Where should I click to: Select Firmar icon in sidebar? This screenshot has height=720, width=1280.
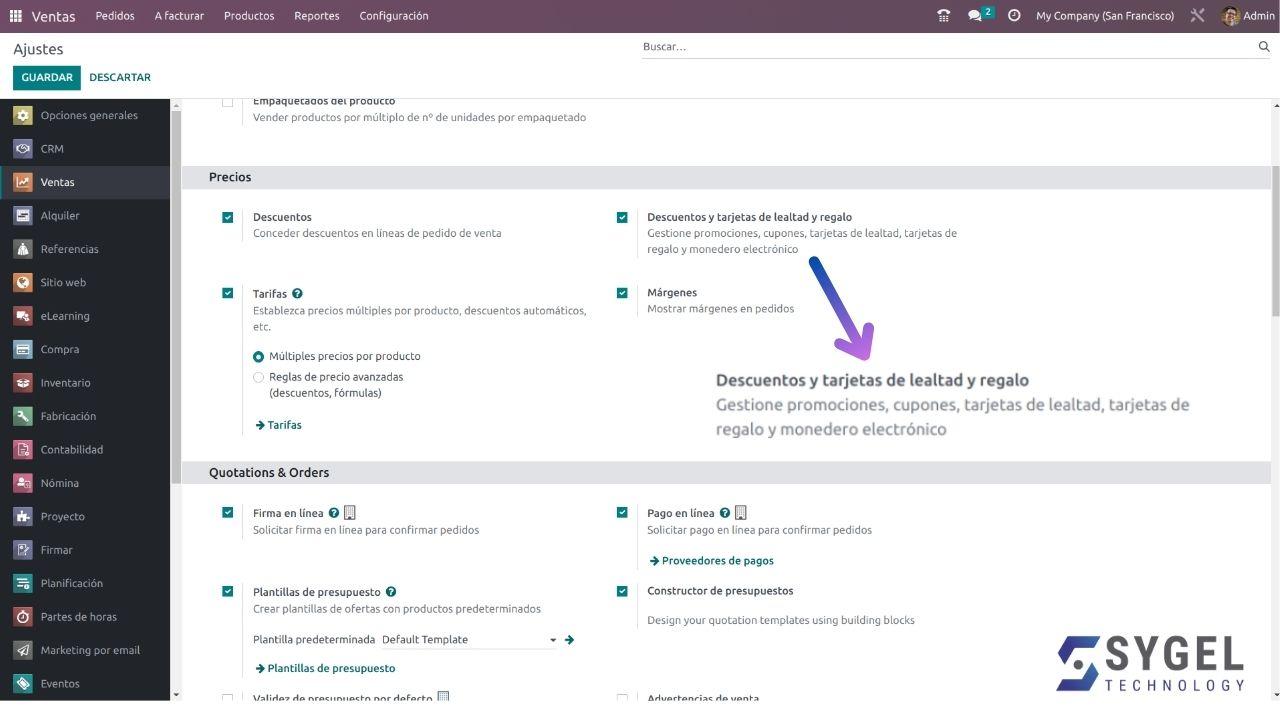coord(23,550)
